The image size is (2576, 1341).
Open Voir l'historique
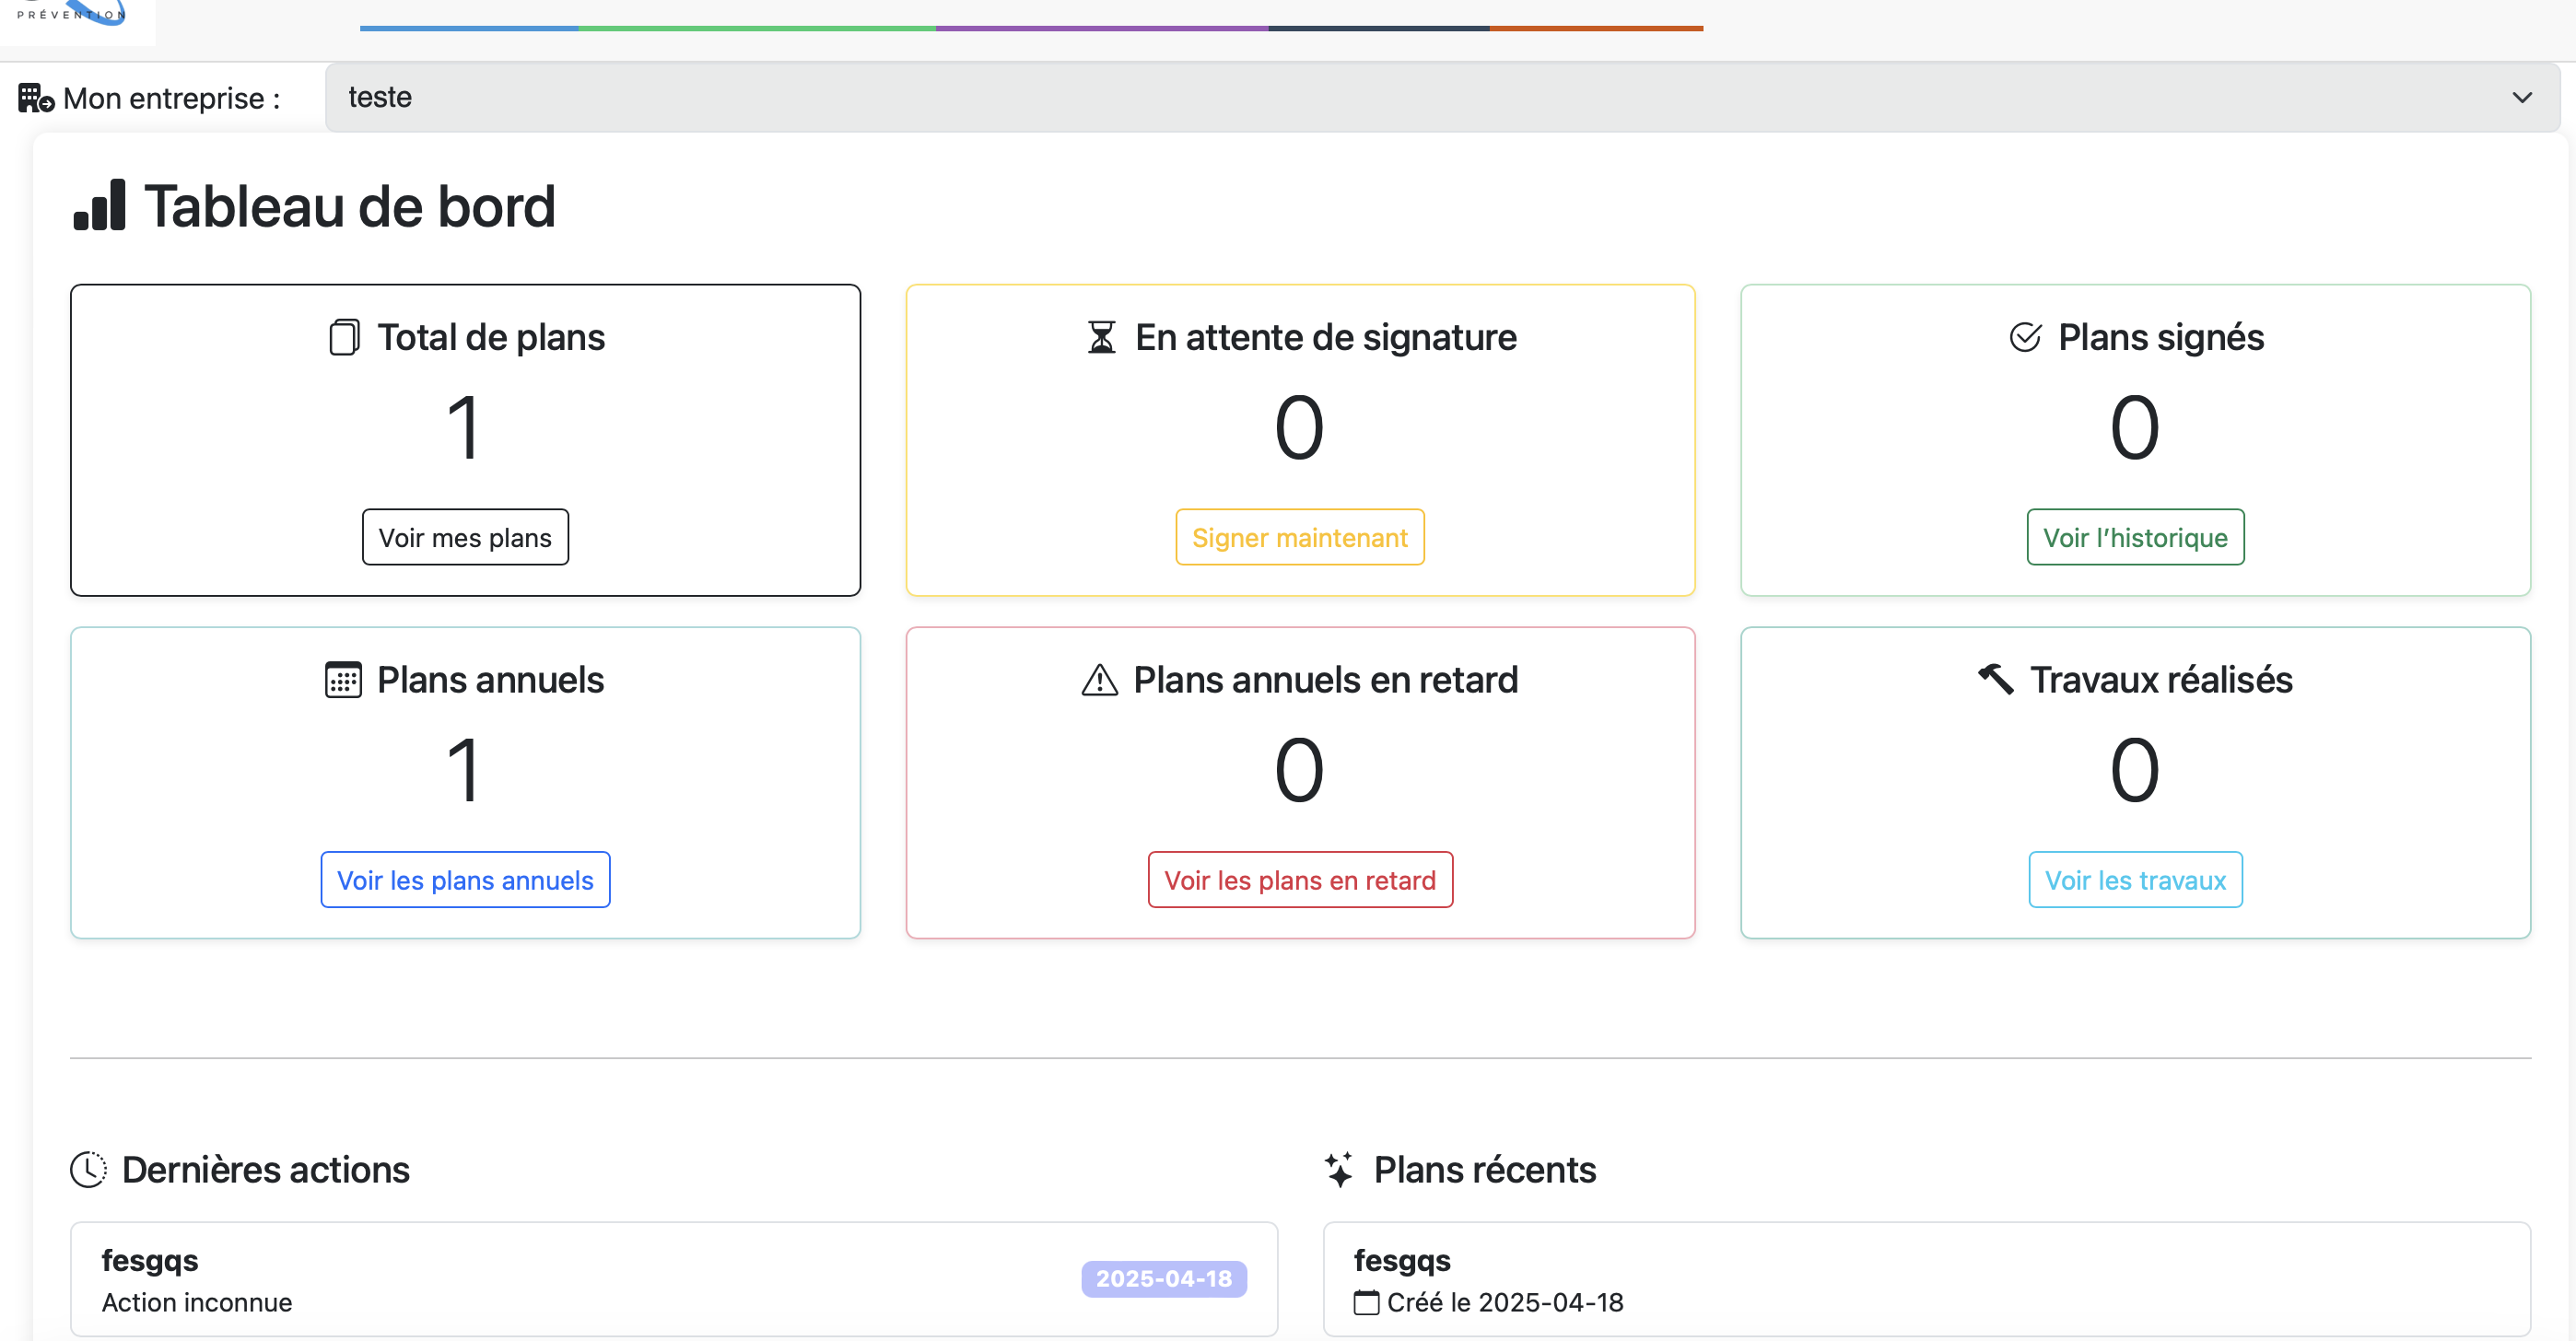click(x=2135, y=537)
